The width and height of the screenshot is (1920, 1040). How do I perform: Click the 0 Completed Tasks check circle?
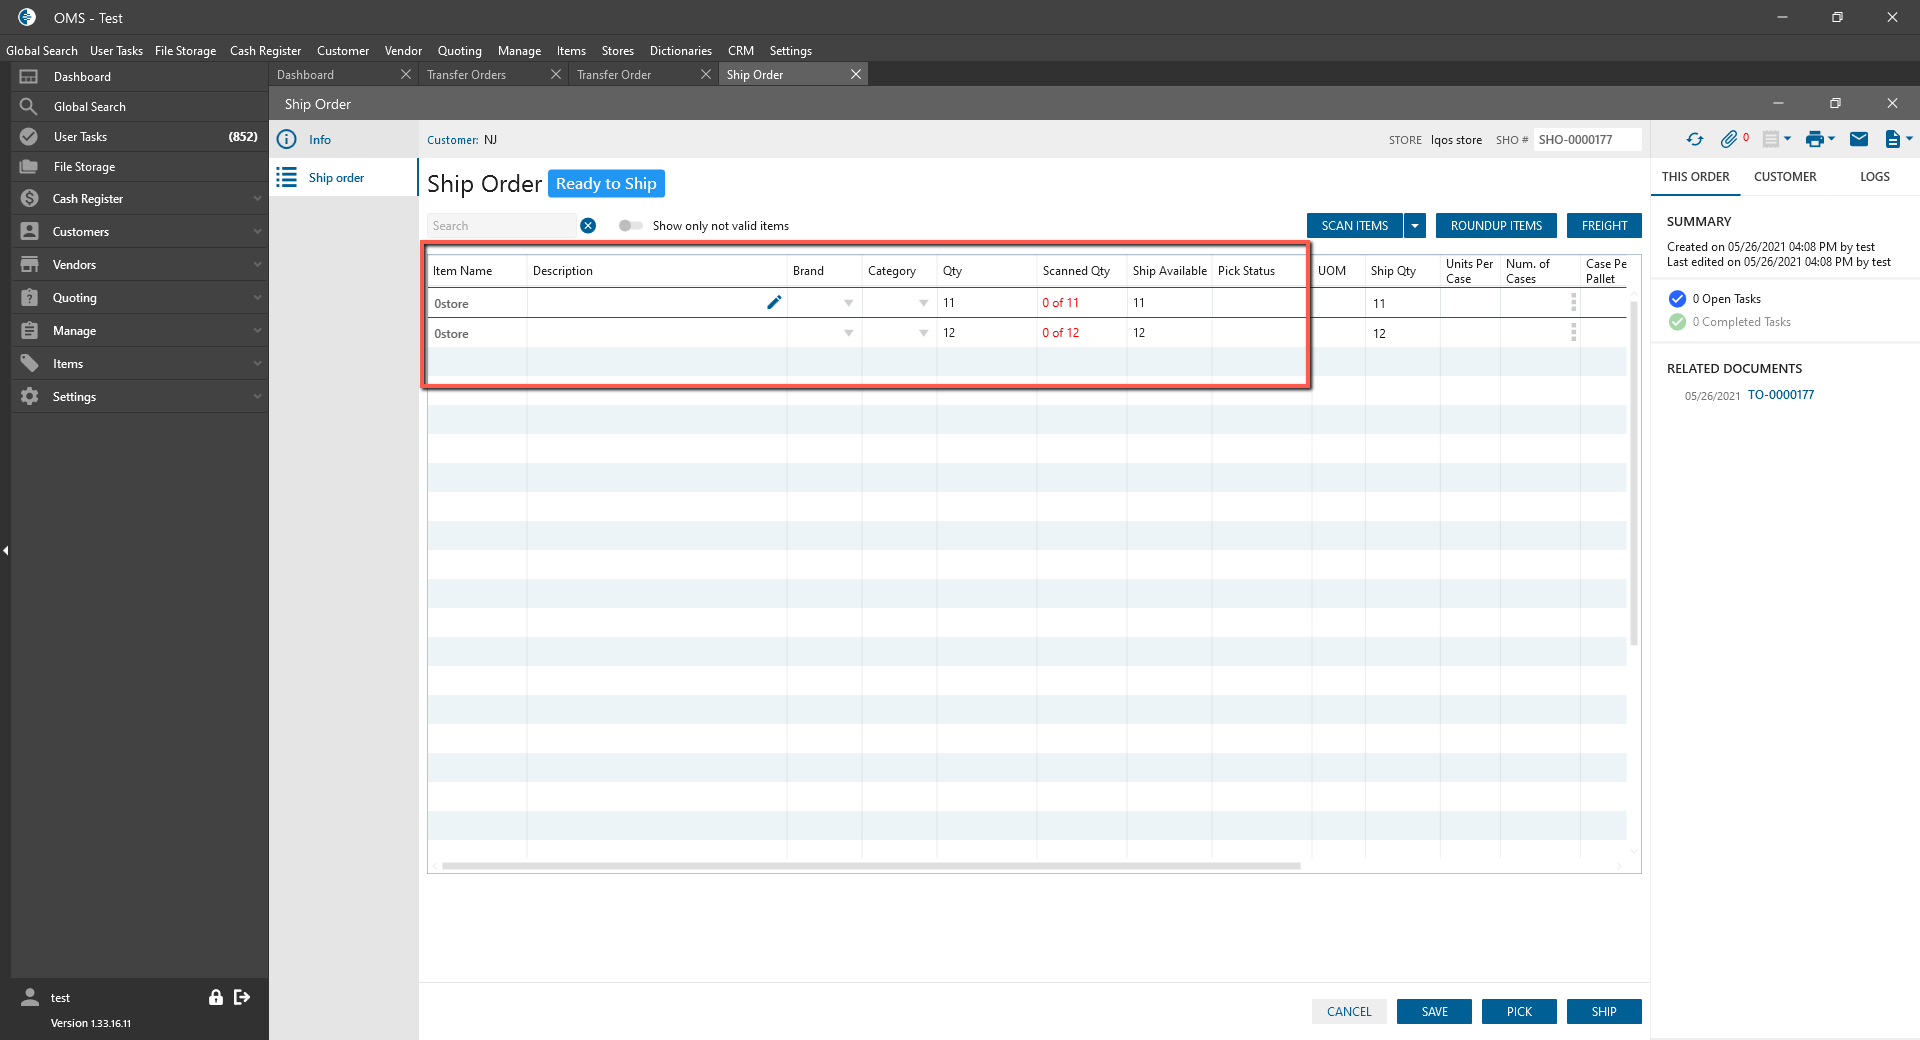tap(1677, 322)
